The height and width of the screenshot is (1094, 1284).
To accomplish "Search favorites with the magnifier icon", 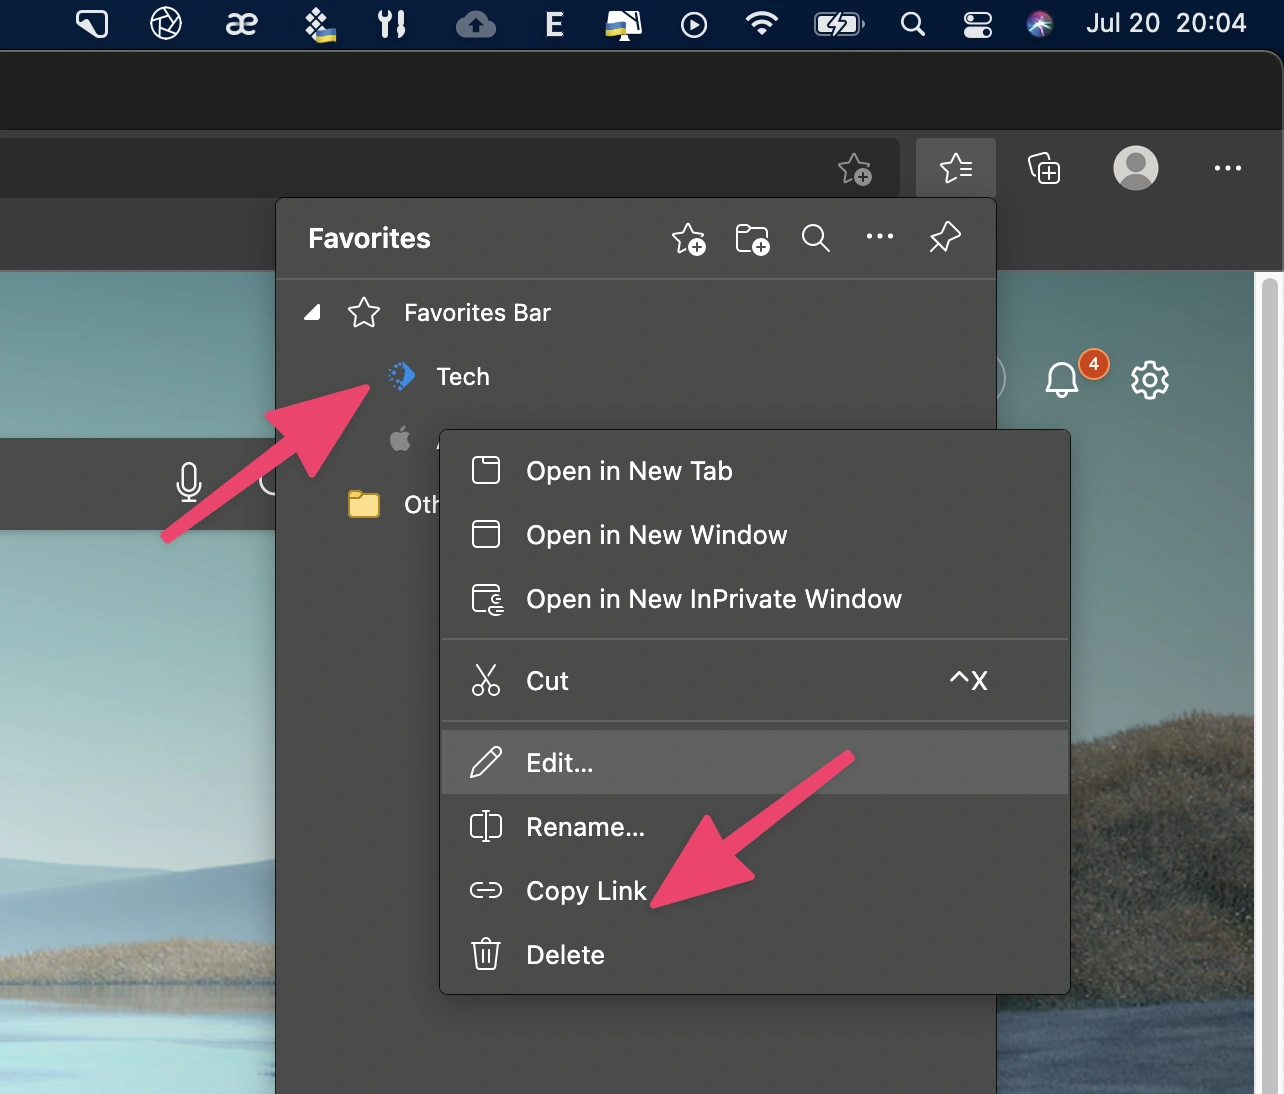I will pyautogui.click(x=816, y=238).
